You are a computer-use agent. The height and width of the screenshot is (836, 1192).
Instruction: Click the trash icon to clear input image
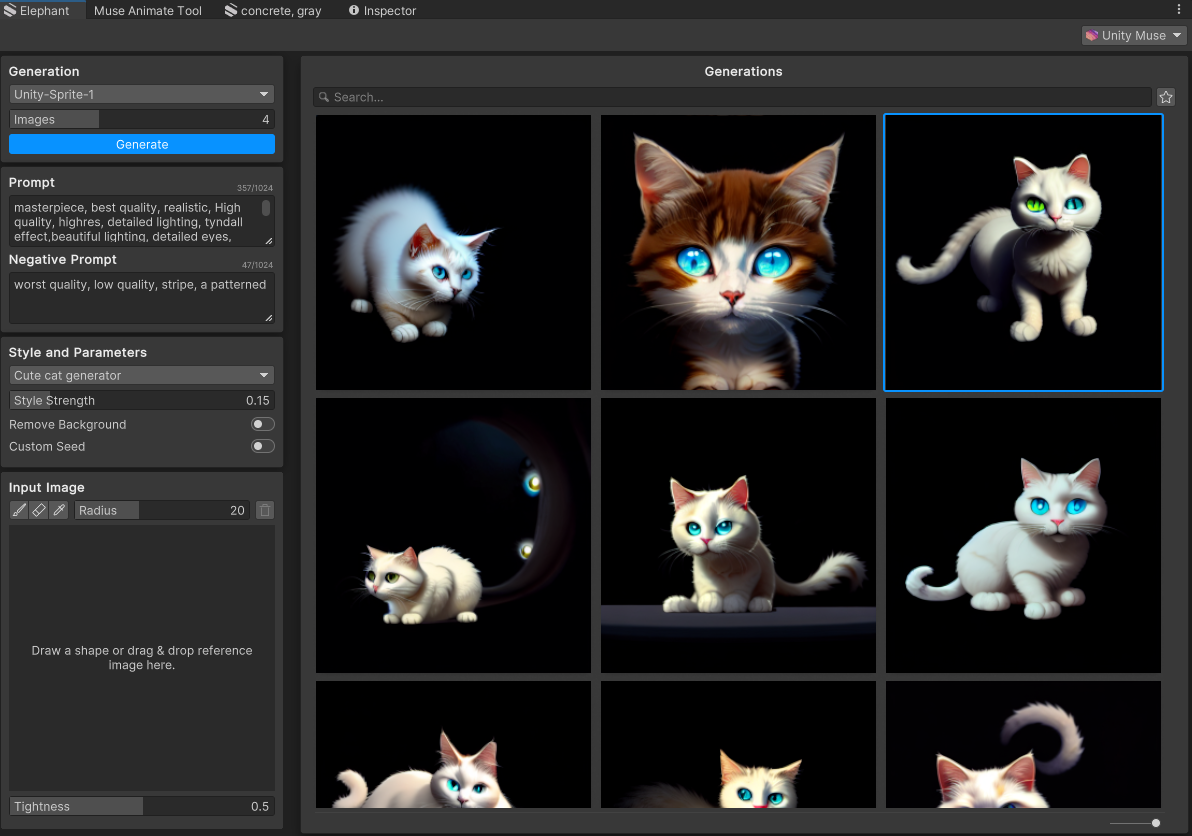[x=265, y=510]
